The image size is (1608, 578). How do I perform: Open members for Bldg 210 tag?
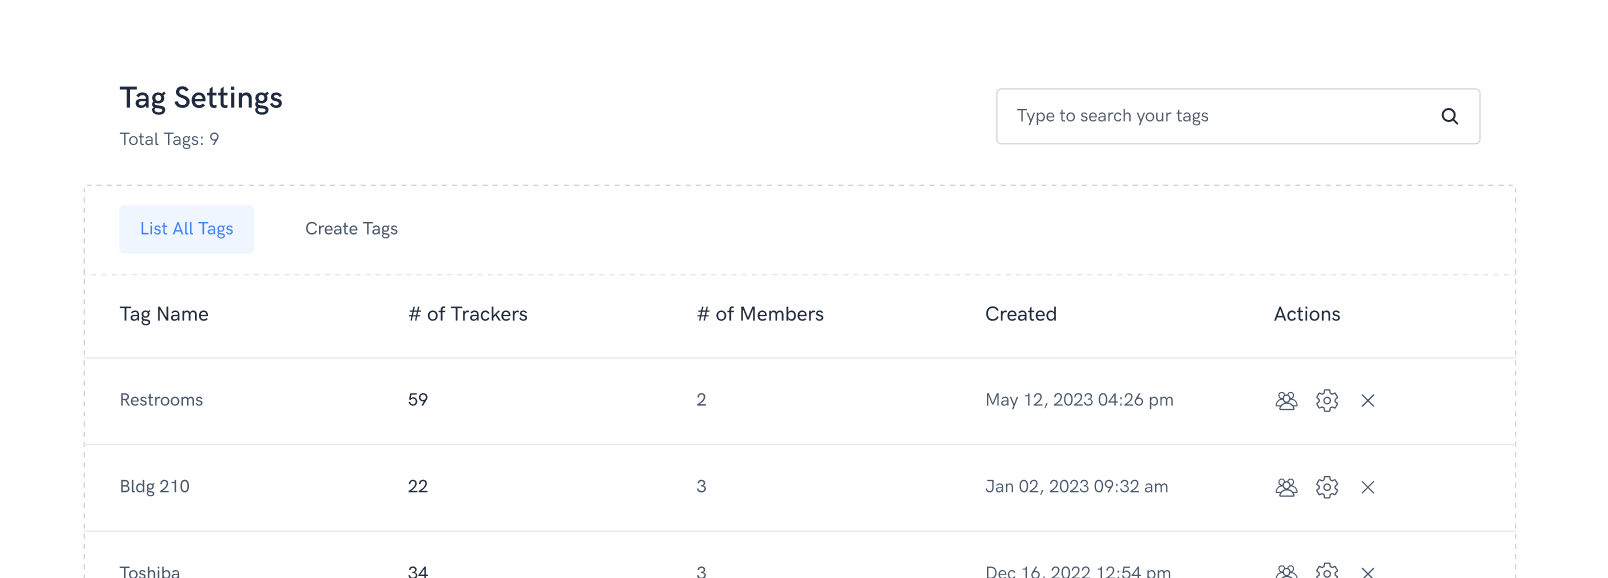pos(1286,488)
